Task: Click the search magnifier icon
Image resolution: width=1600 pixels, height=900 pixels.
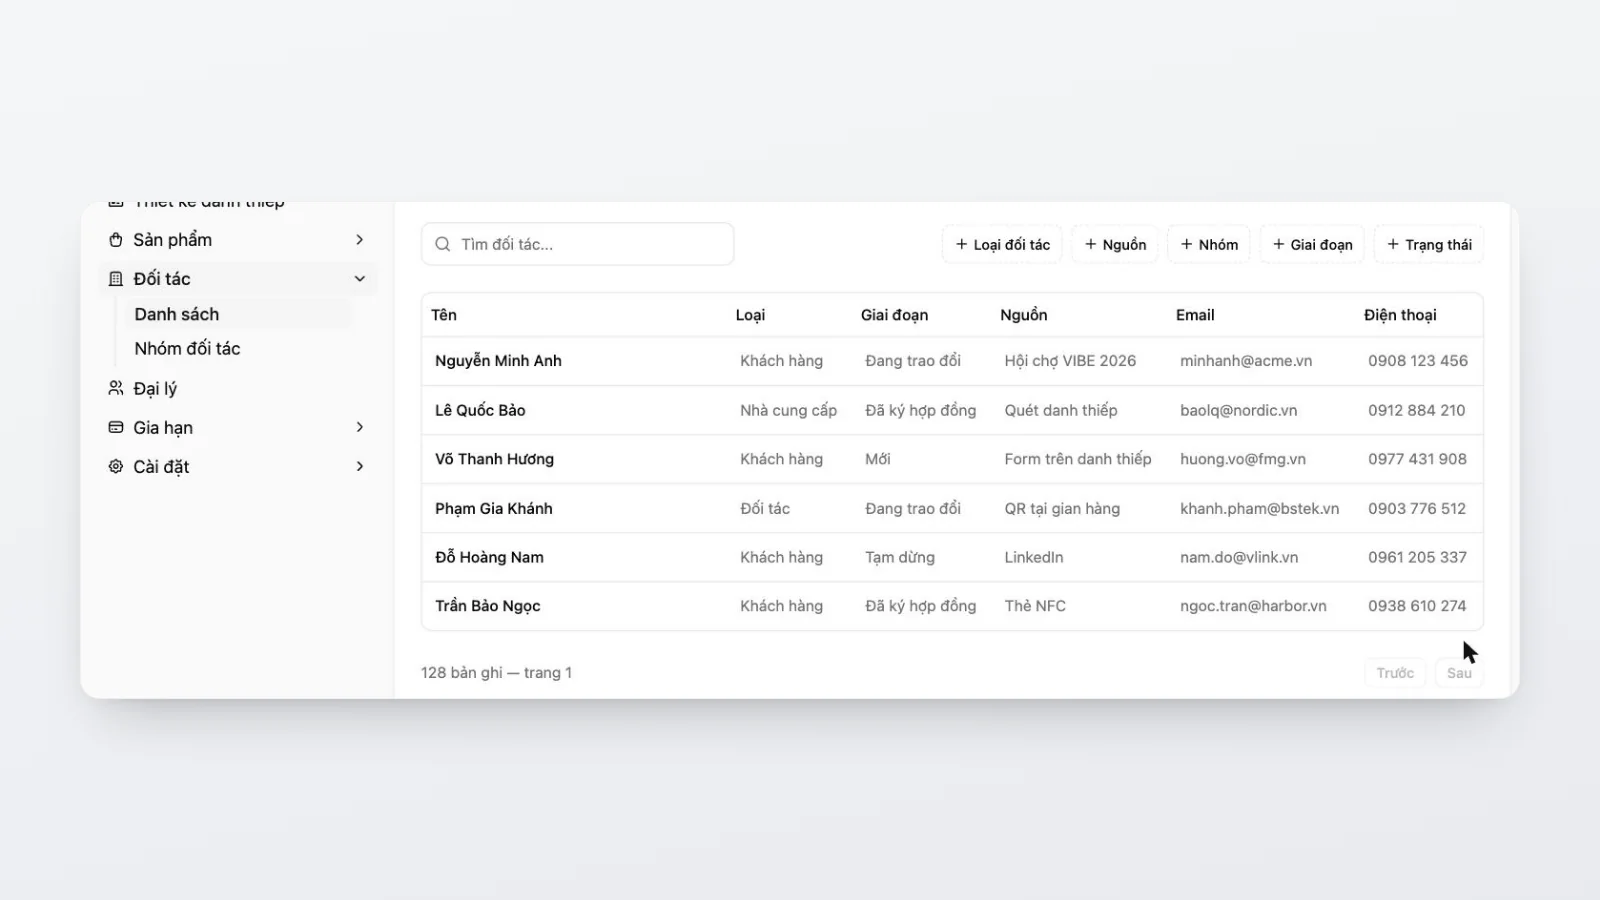Action: 443,244
